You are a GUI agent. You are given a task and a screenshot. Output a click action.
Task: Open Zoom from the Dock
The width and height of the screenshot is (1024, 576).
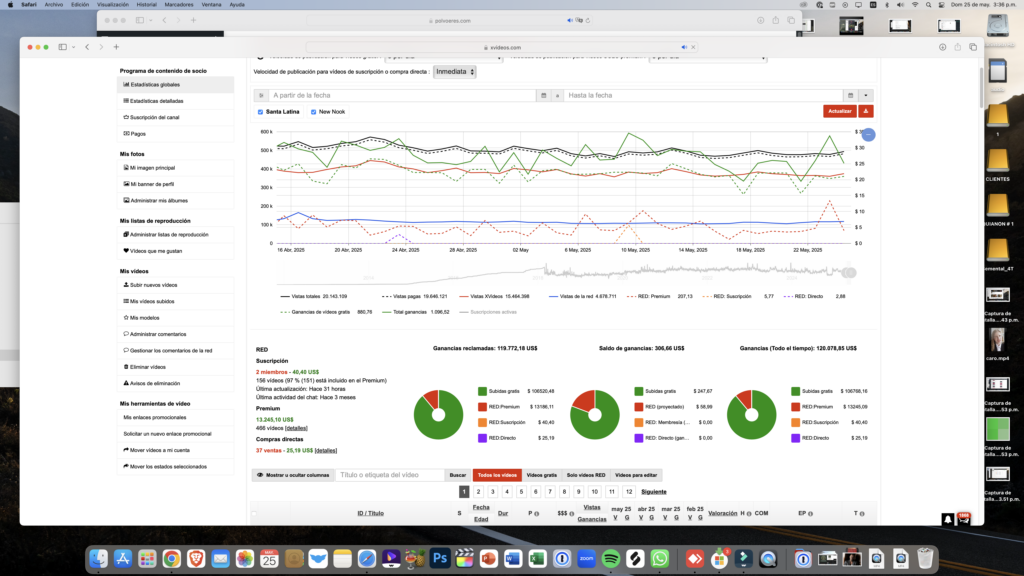tap(586, 558)
